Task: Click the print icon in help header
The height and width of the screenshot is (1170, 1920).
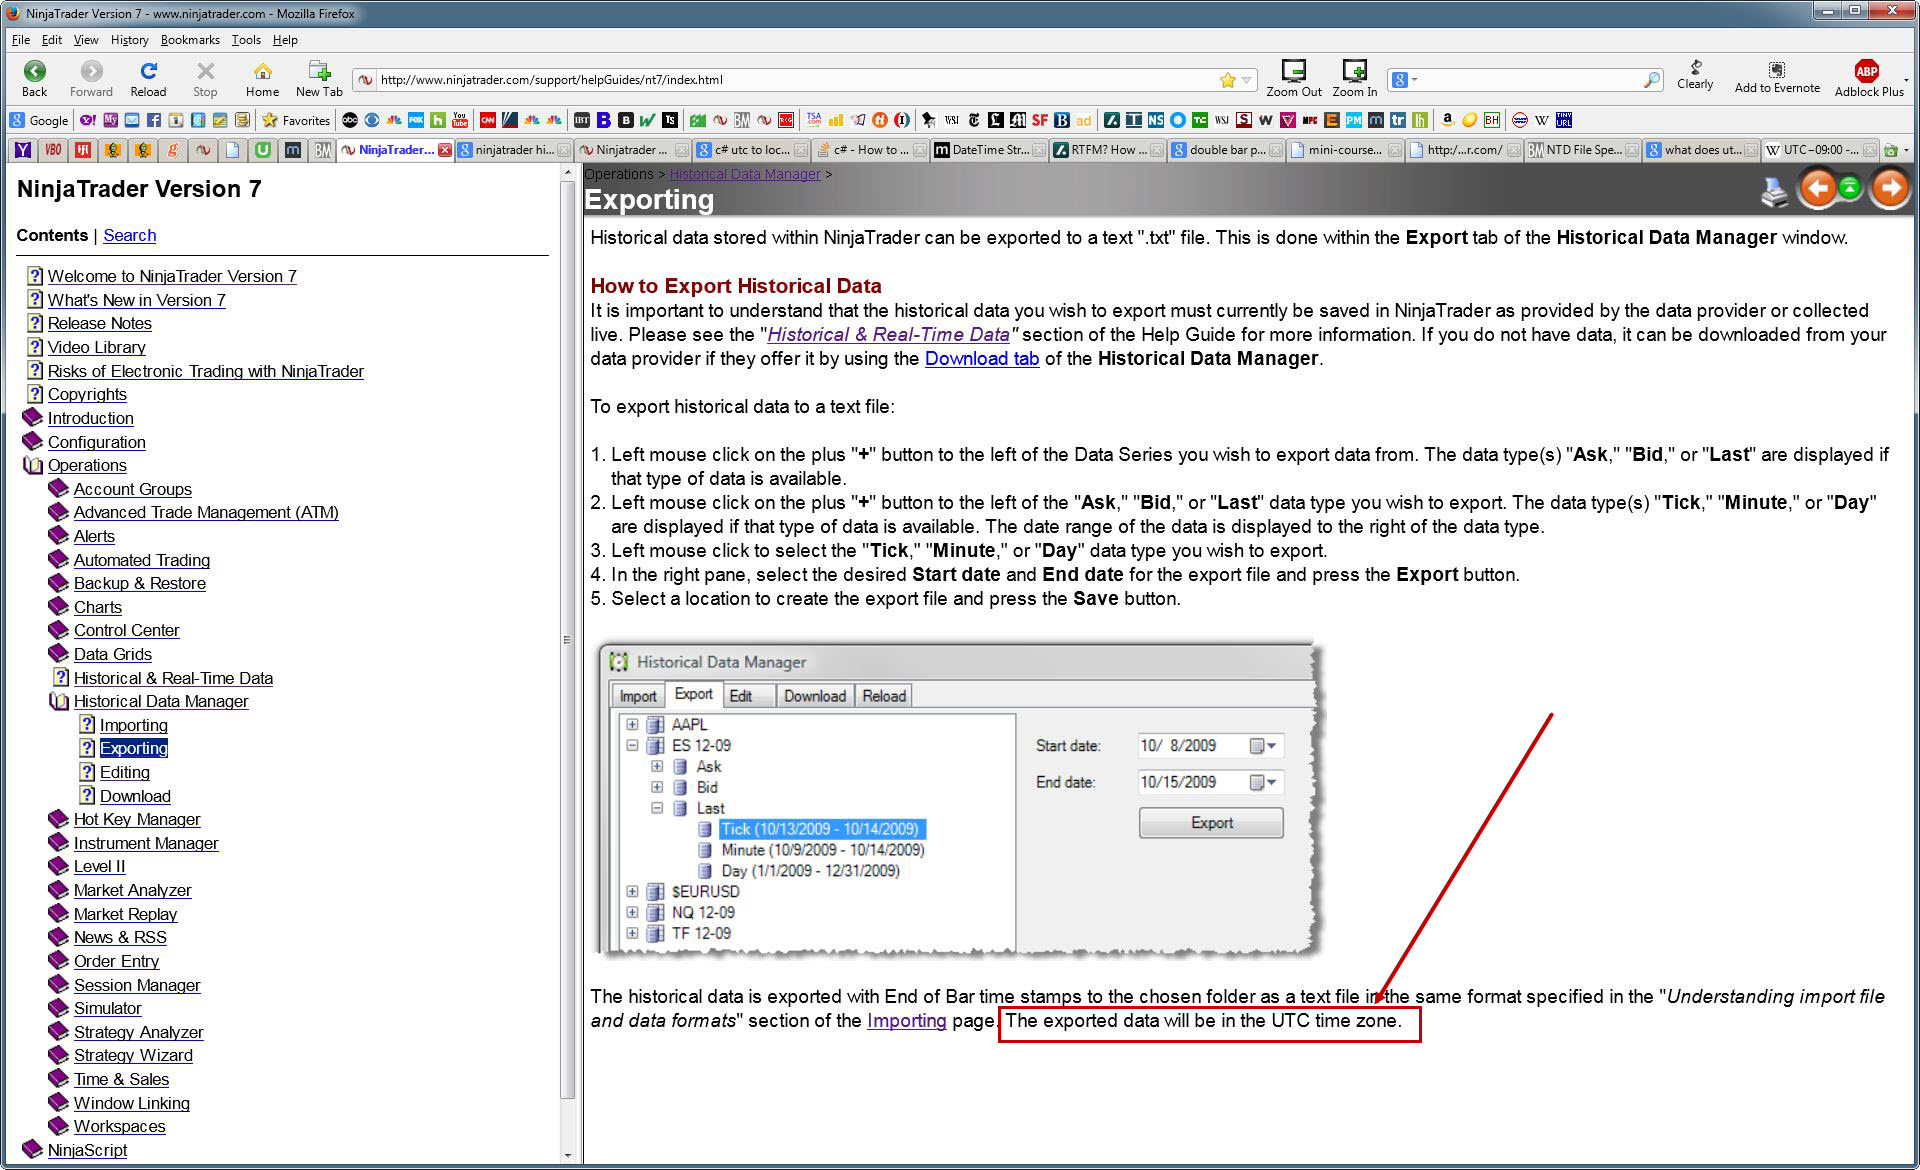Action: coord(1774,192)
